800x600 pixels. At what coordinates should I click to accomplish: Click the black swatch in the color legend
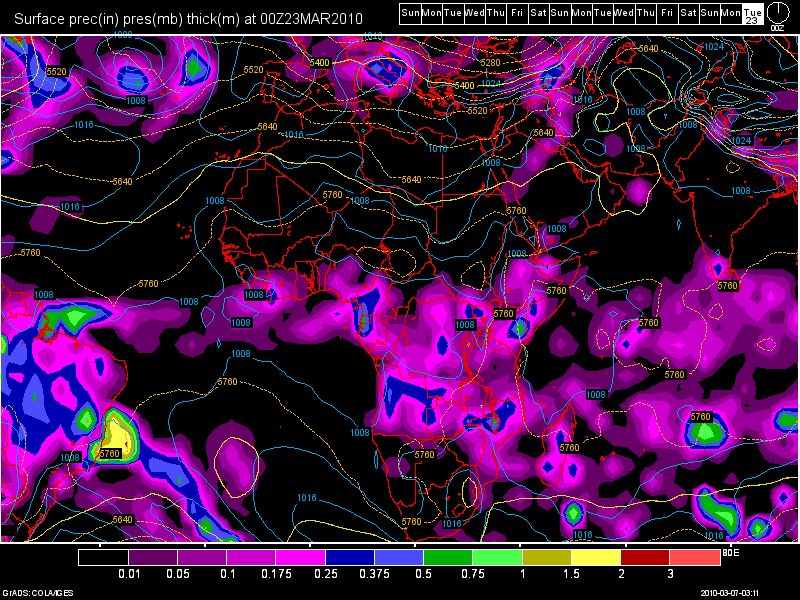click(103, 557)
